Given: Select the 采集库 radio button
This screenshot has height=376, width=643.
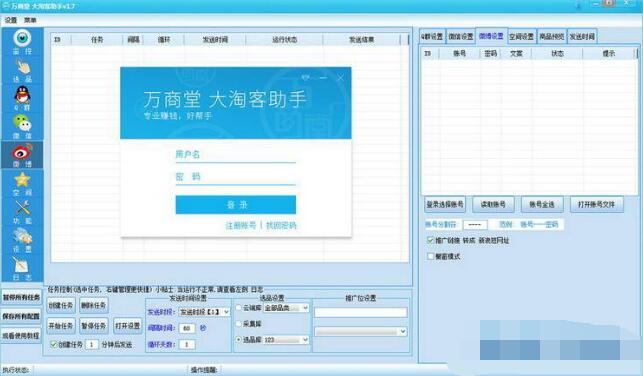Looking at the screenshot, I should point(239,324).
